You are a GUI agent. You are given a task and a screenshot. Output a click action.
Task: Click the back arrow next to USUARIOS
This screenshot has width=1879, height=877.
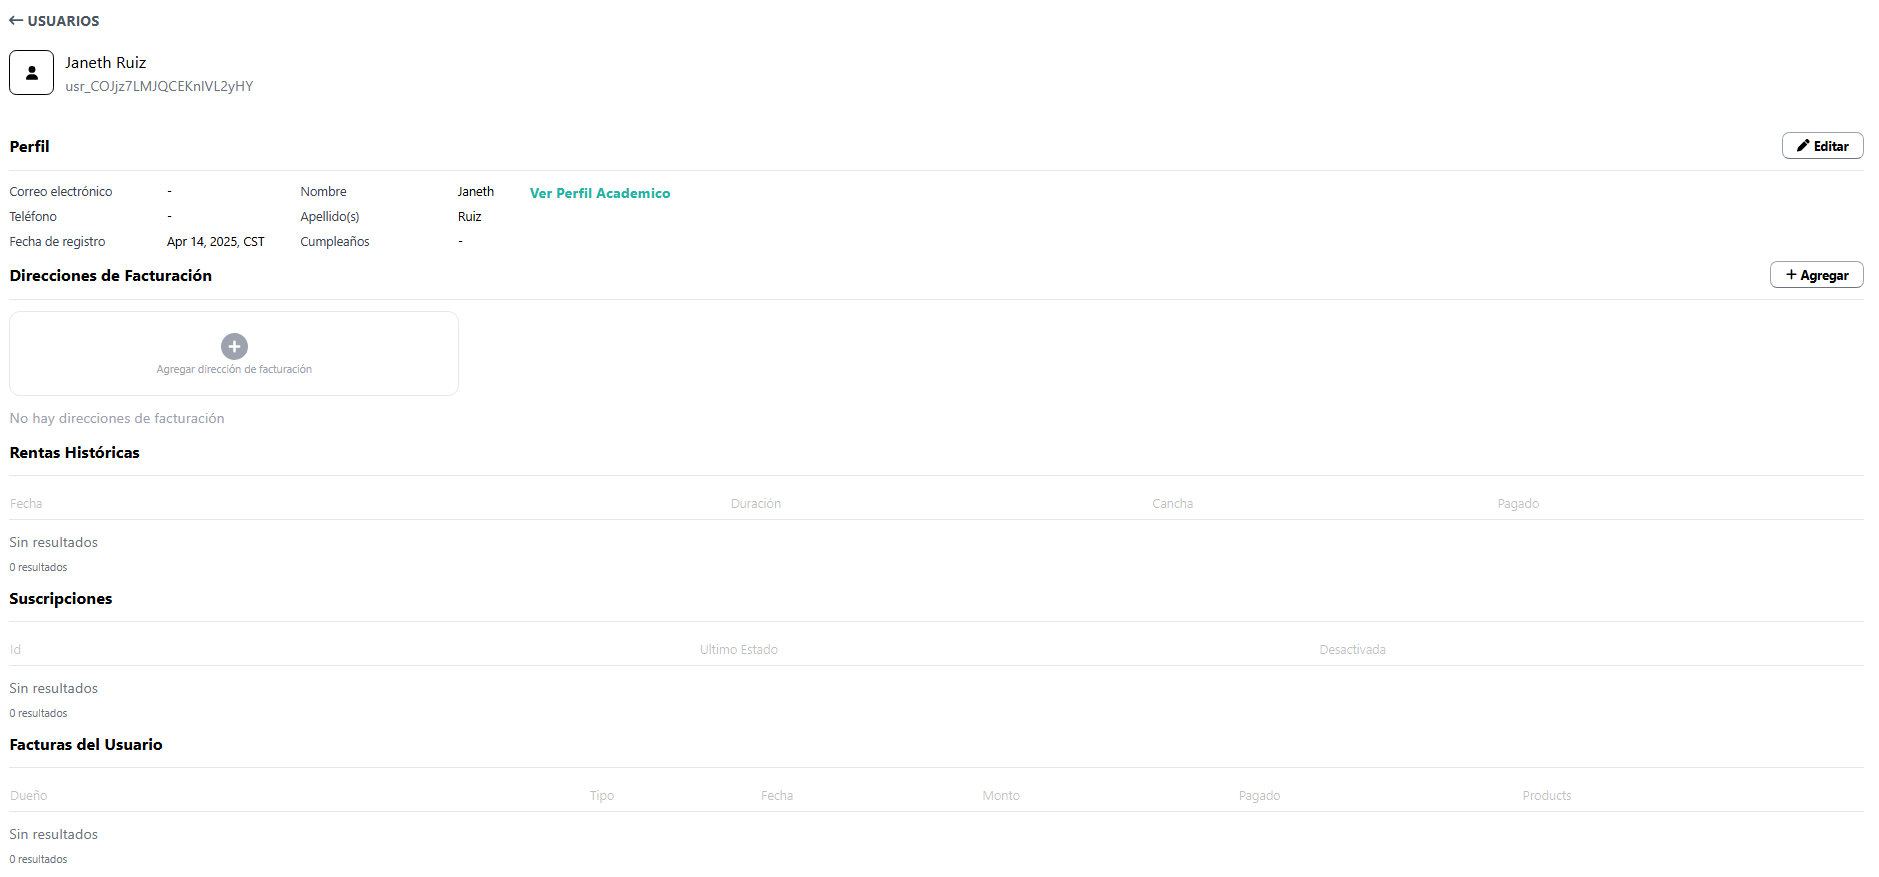click(x=16, y=21)
